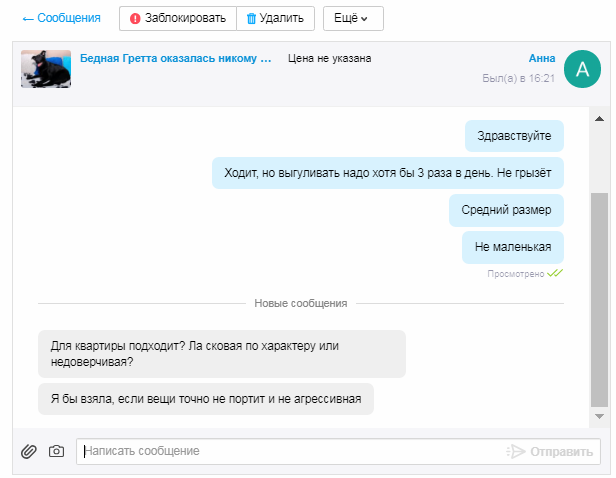616x478 pixels.
Task: Focus the Написать сообщение input field
Action: pyautogui.click(x=291, y=451)
